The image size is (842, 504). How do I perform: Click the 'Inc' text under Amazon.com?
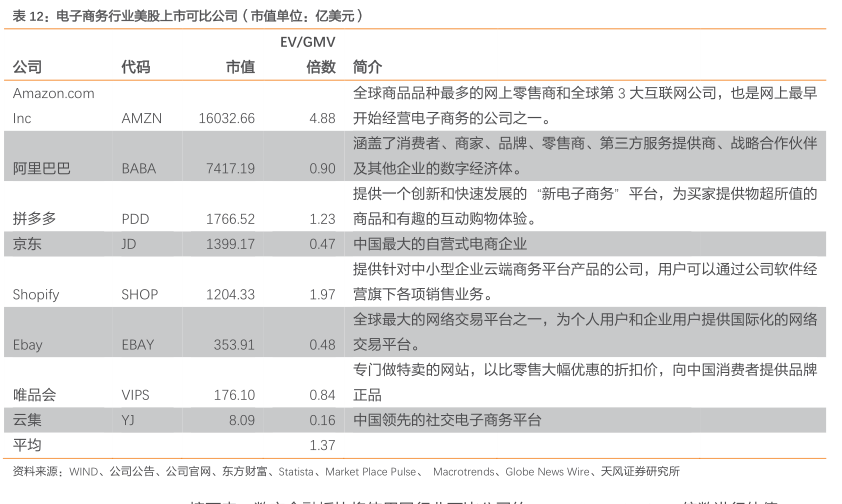pyautogui.click(x=22, y=118)
